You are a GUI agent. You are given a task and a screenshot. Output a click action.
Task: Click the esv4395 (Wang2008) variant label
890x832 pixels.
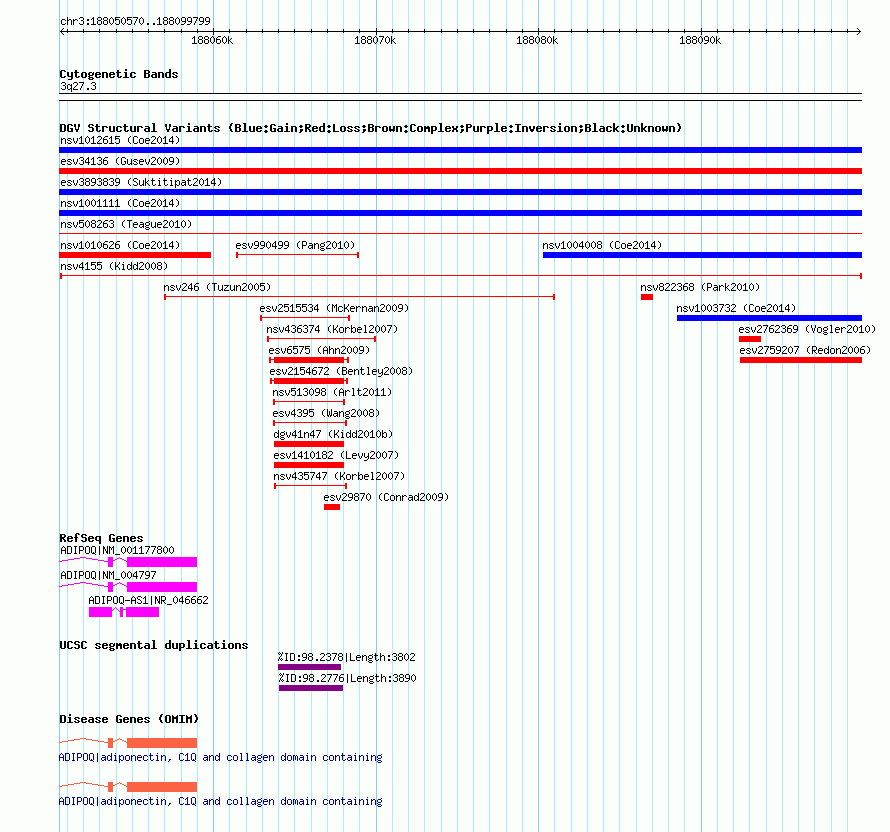coord(326,413)
